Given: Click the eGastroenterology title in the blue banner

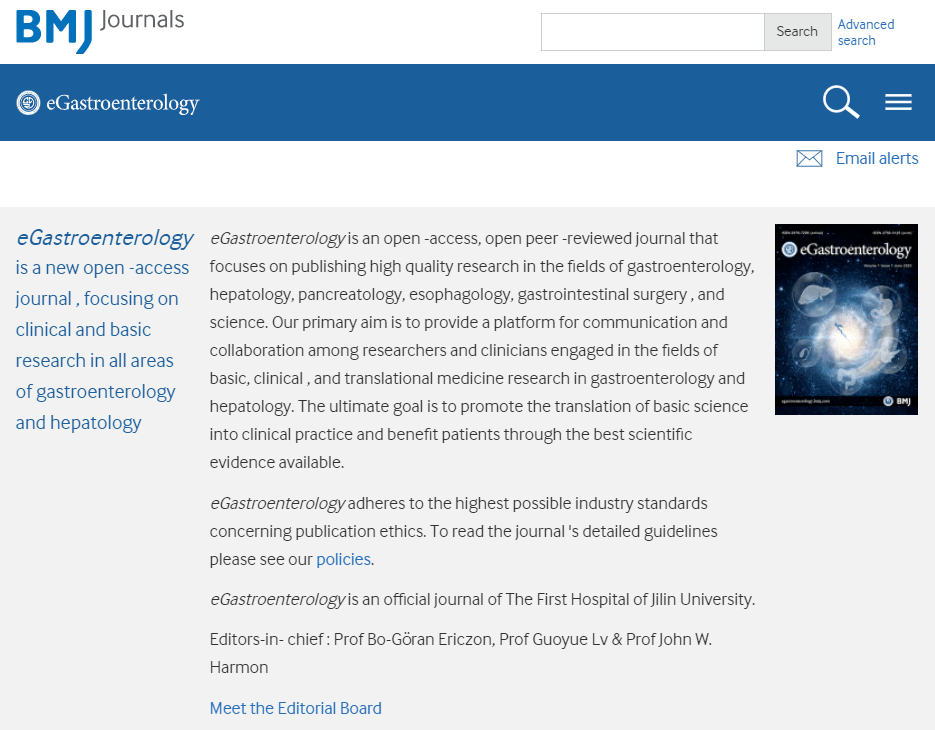Looking at the screenshot, I should pyautogui.click(x=122, y=103).
